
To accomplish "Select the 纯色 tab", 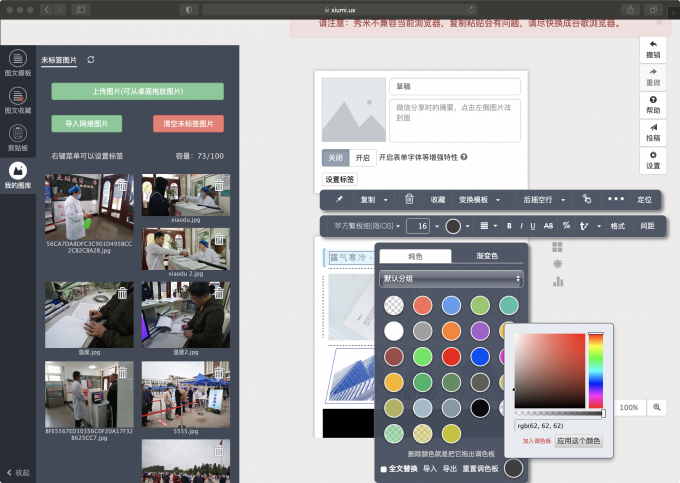I will coord(415,256).
